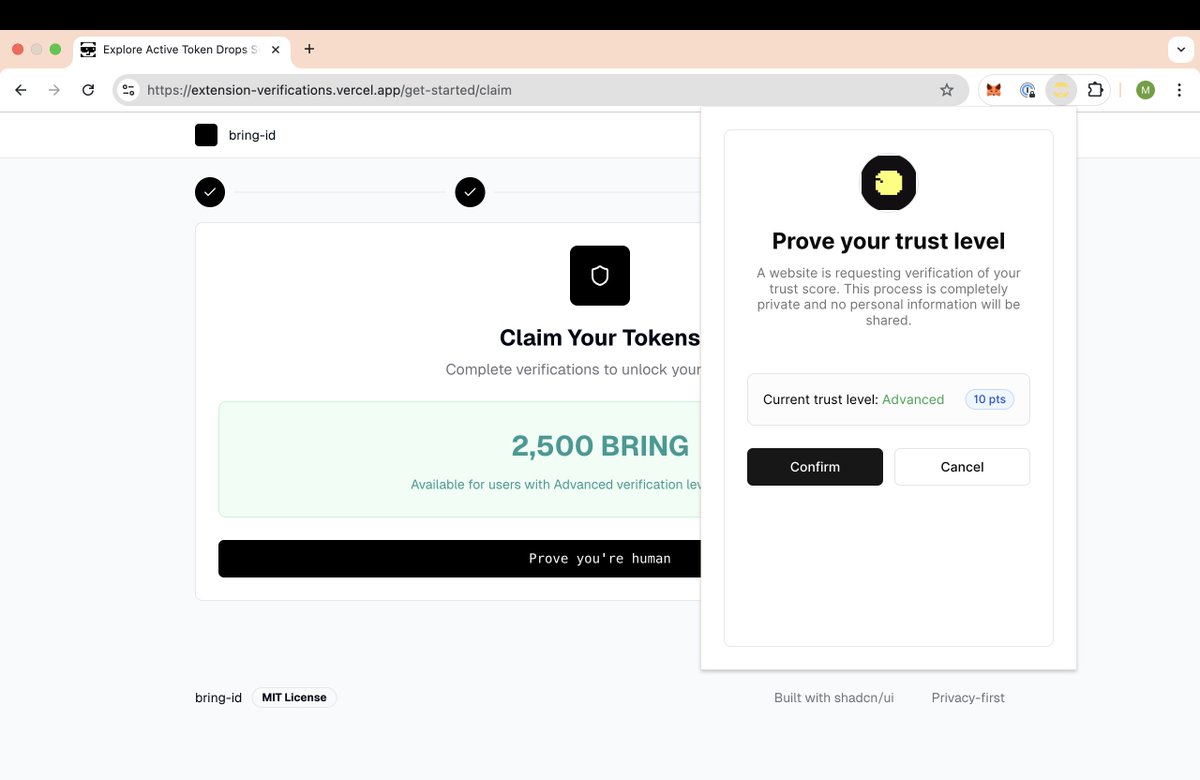Click the Privacy-first footer text
1200x780 pixels.
pyautogui.click(x=968, y=698)
